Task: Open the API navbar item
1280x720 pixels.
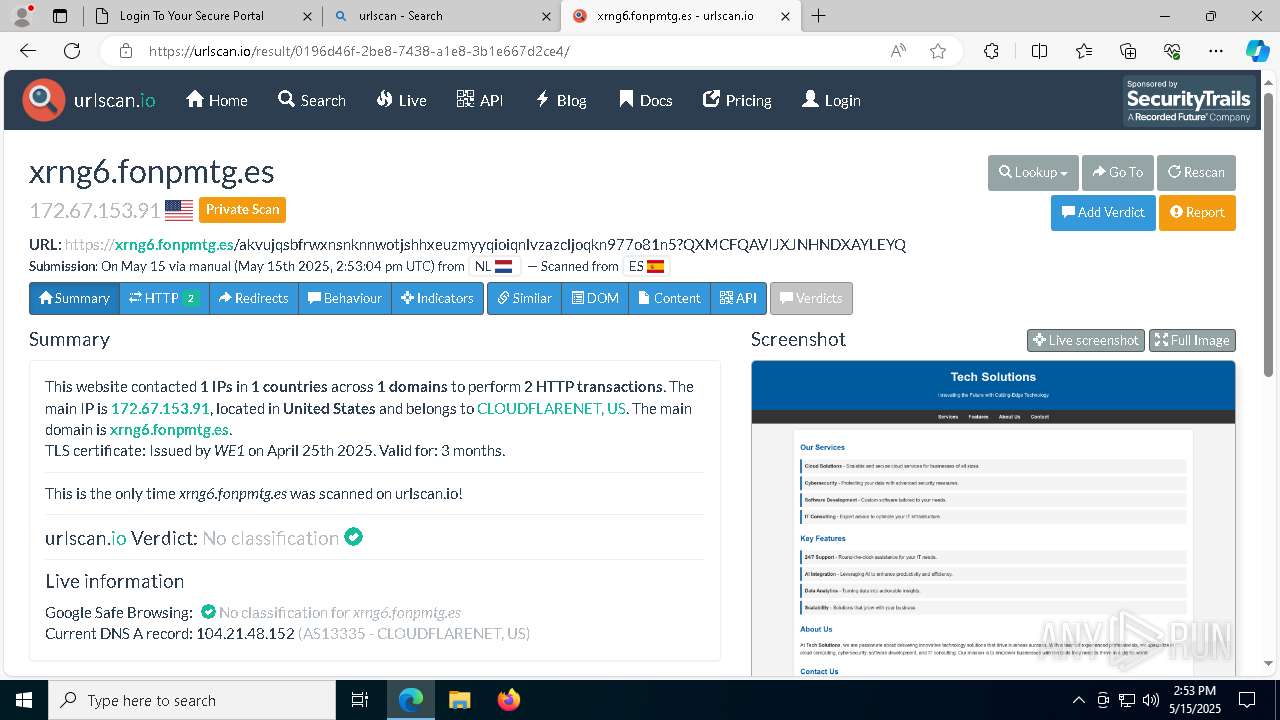Action: click(x=479, y=100)
